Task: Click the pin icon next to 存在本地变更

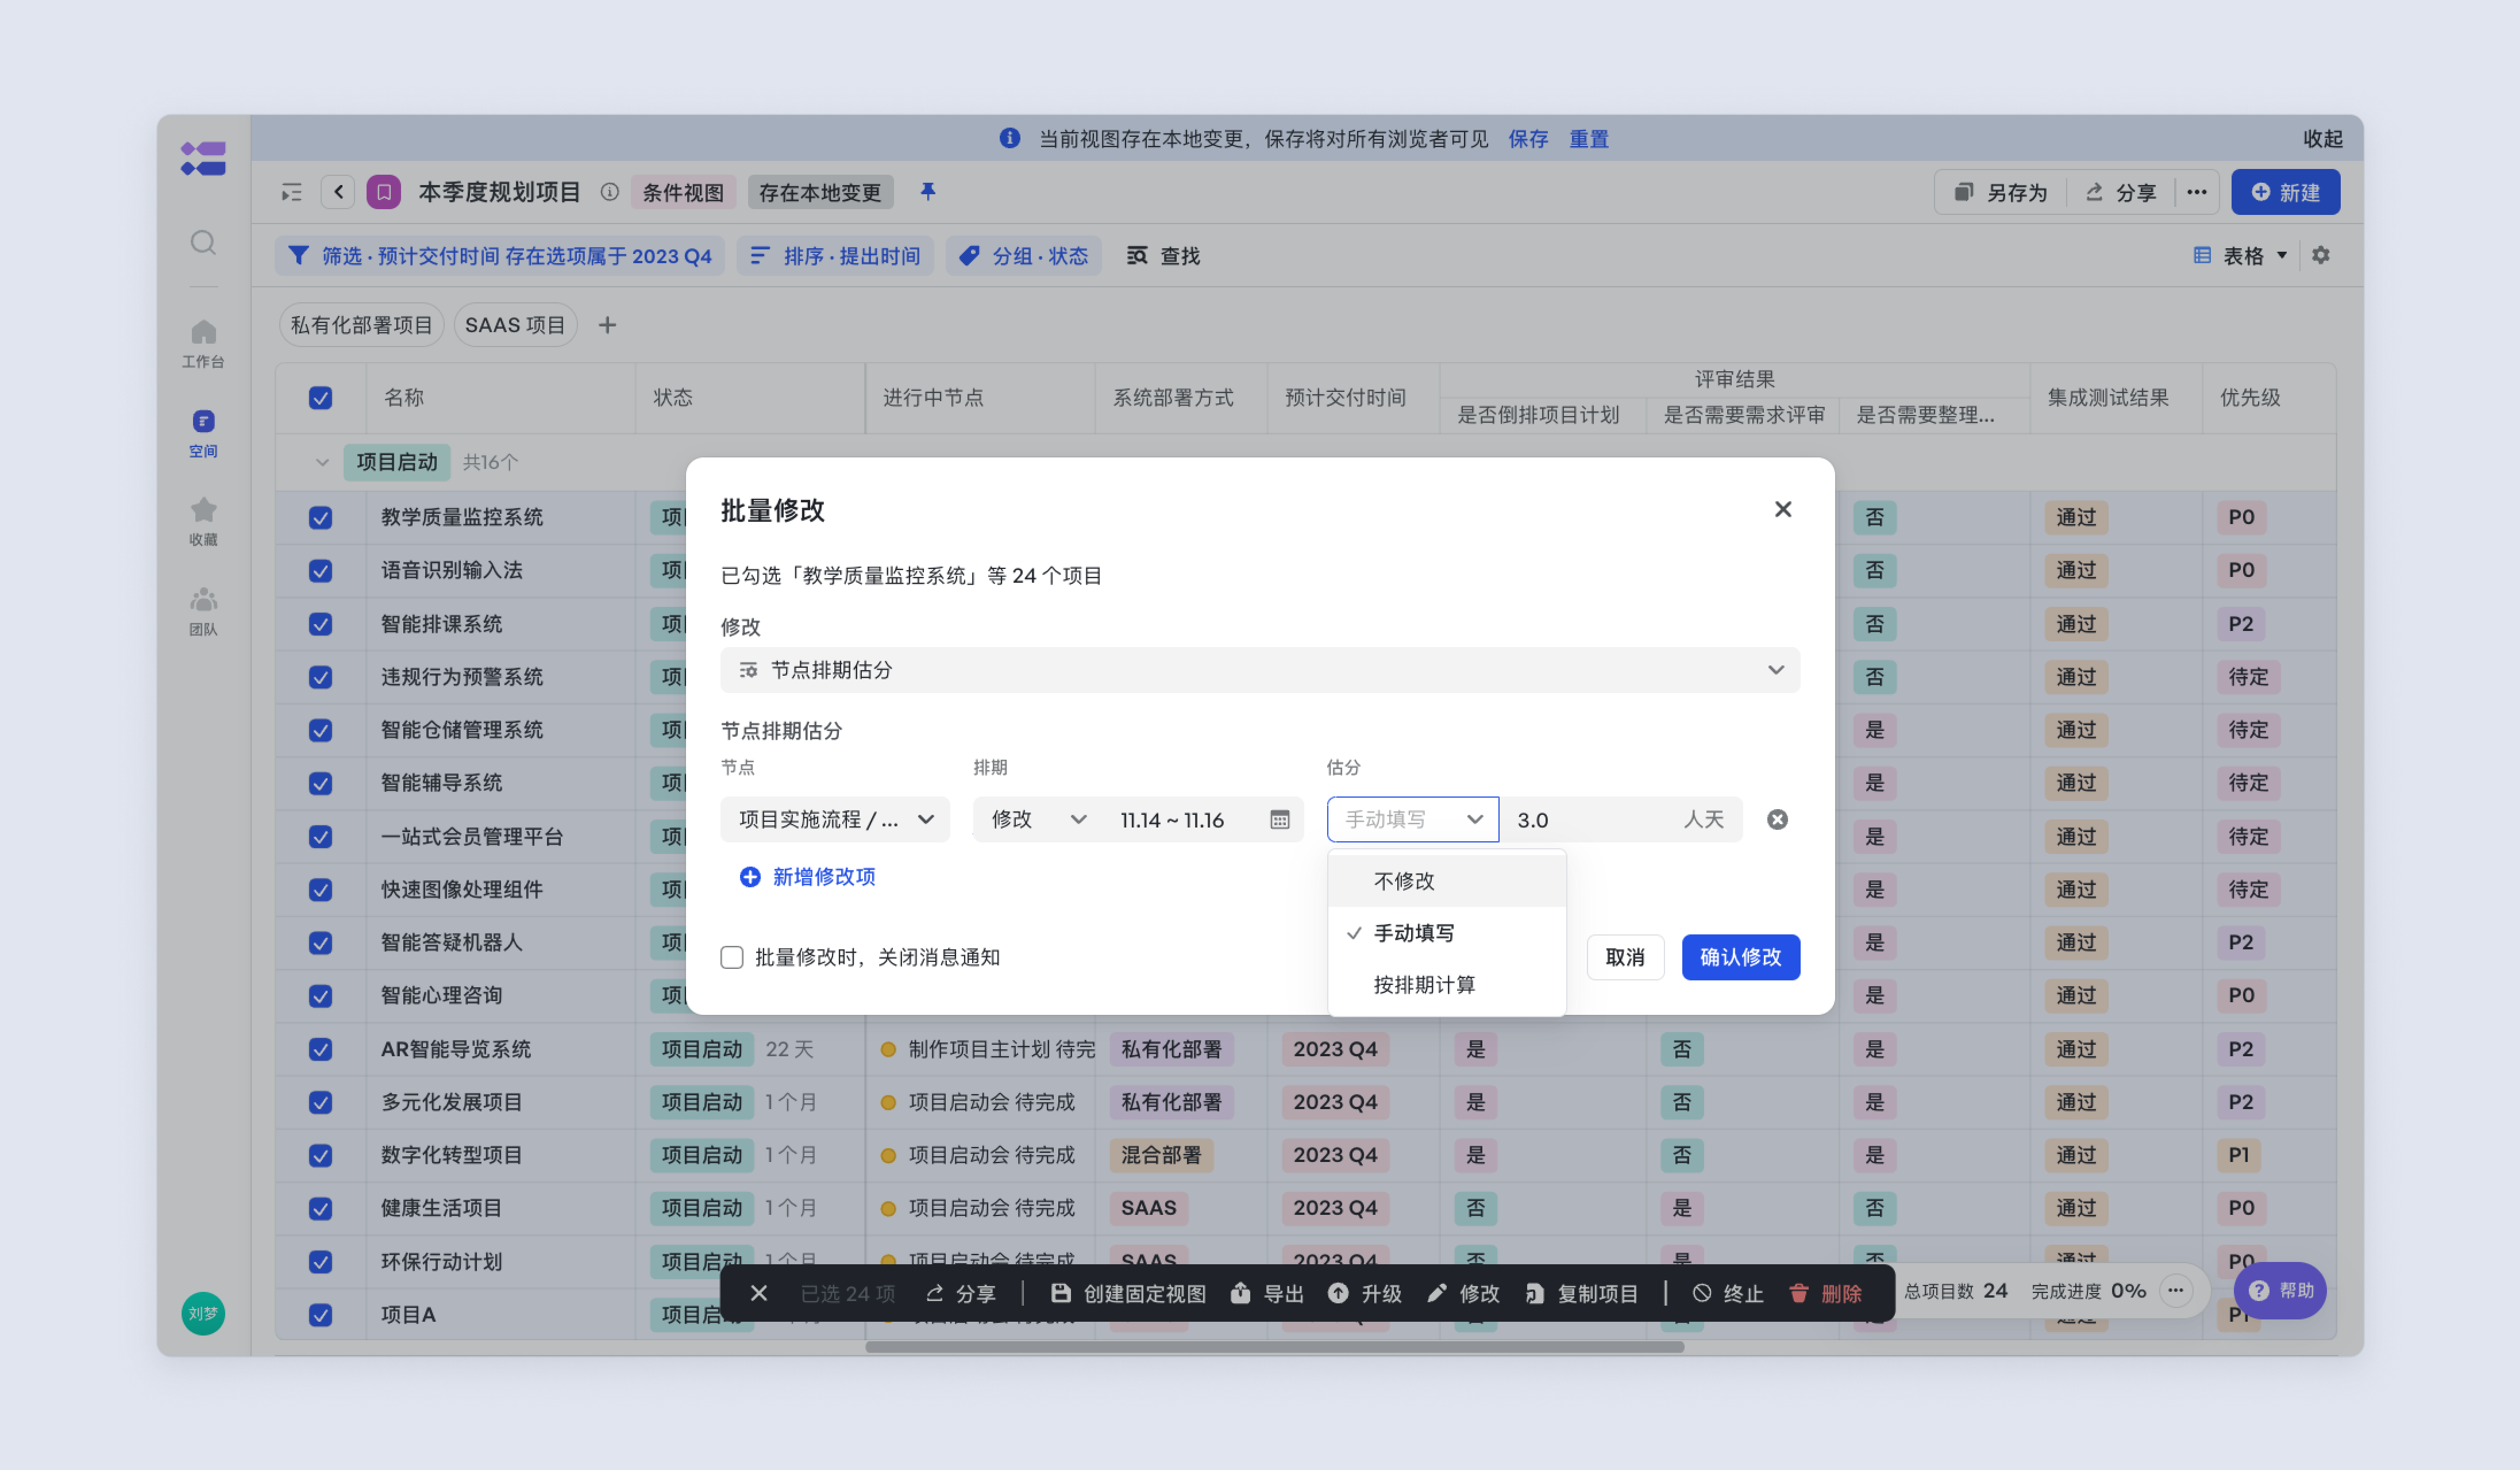Action: click(x=927, y=191)
